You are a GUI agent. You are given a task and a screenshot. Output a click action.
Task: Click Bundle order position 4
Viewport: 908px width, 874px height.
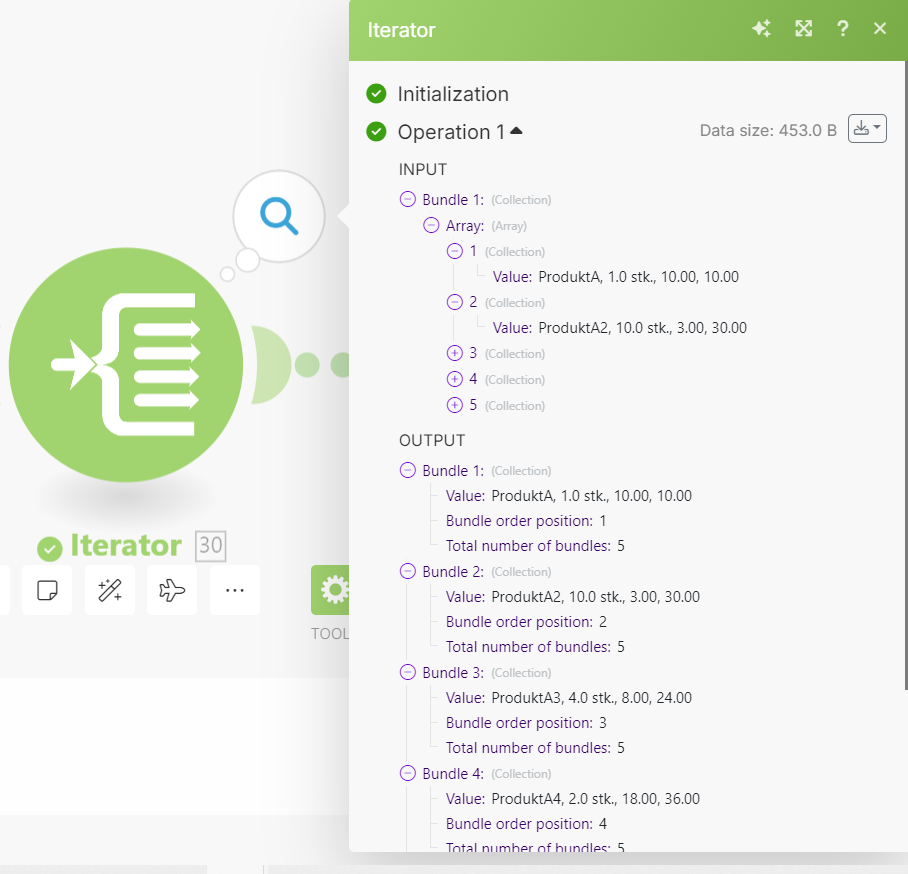click(x=526, y=824)
